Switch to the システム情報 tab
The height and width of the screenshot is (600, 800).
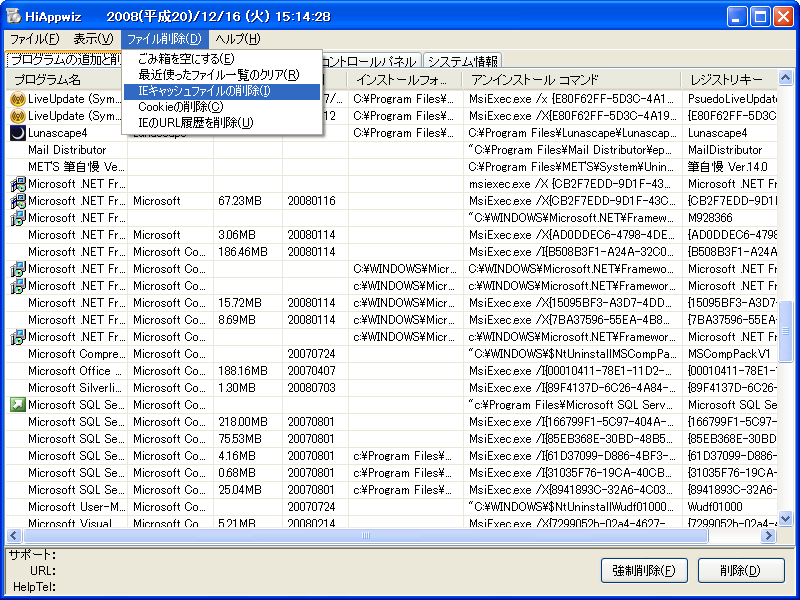pos(462,61)
